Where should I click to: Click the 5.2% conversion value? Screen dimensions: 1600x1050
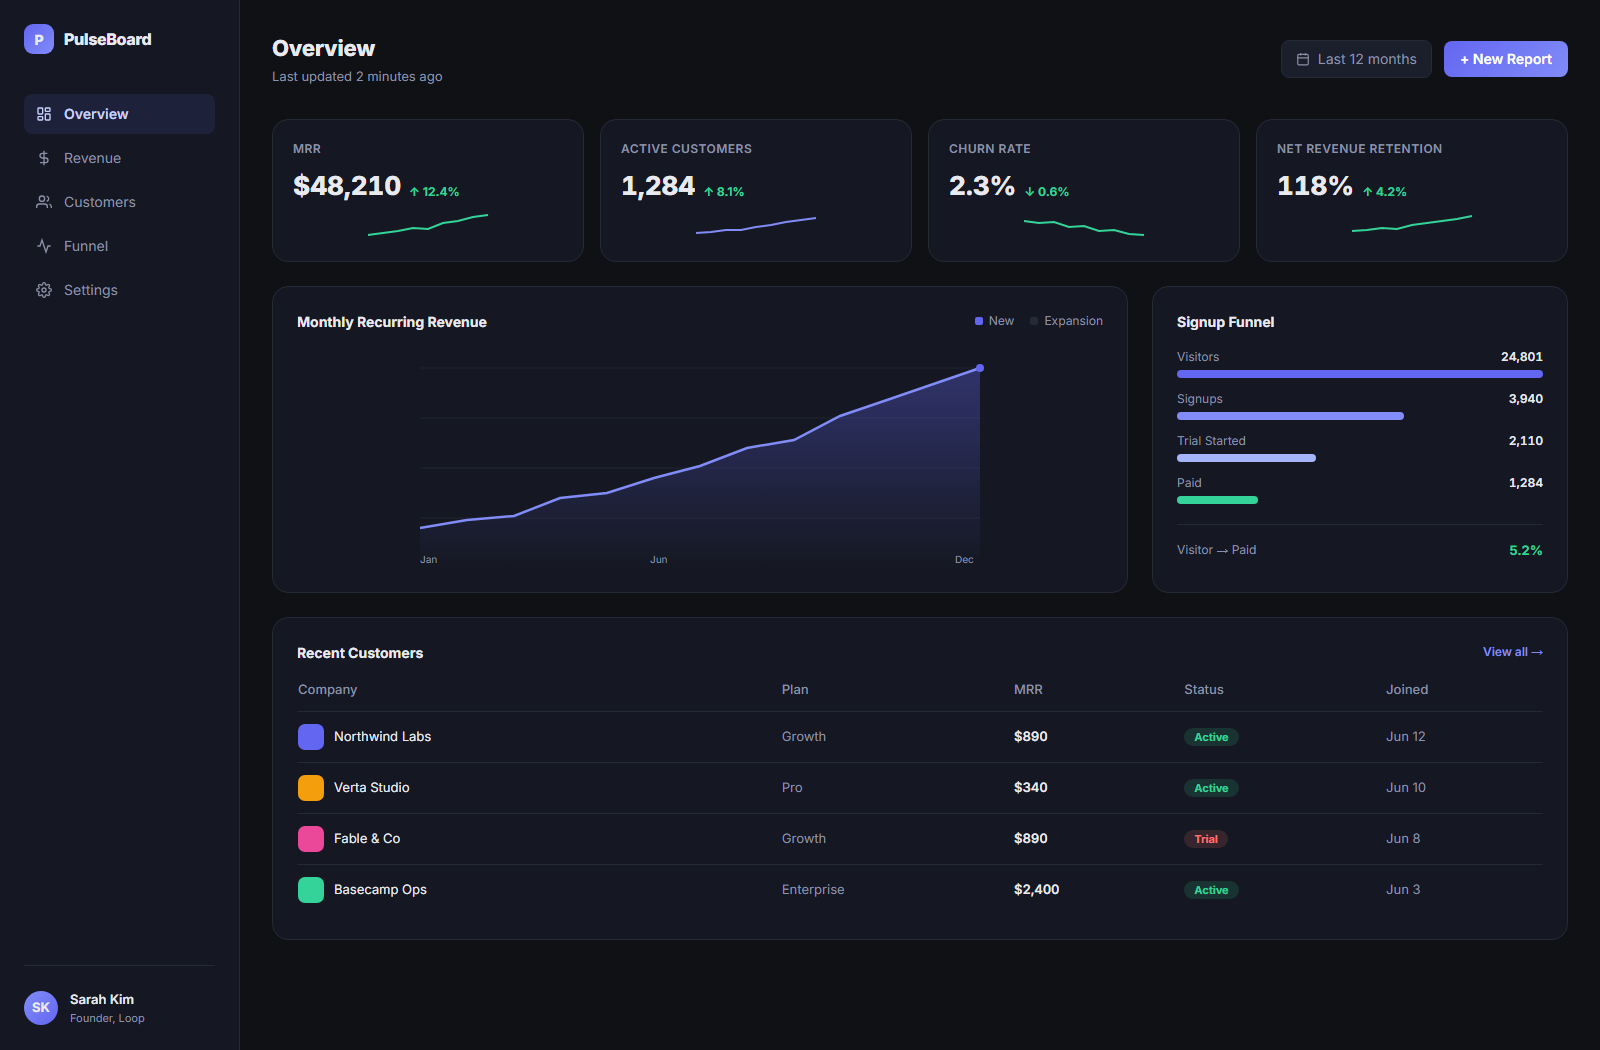(1526, 551)
